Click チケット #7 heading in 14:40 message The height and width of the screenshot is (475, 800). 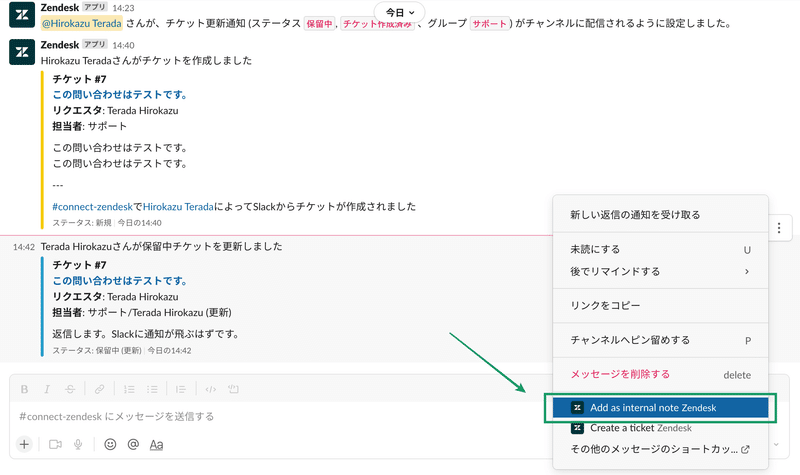pyautogui.click(x=80, y=79)
